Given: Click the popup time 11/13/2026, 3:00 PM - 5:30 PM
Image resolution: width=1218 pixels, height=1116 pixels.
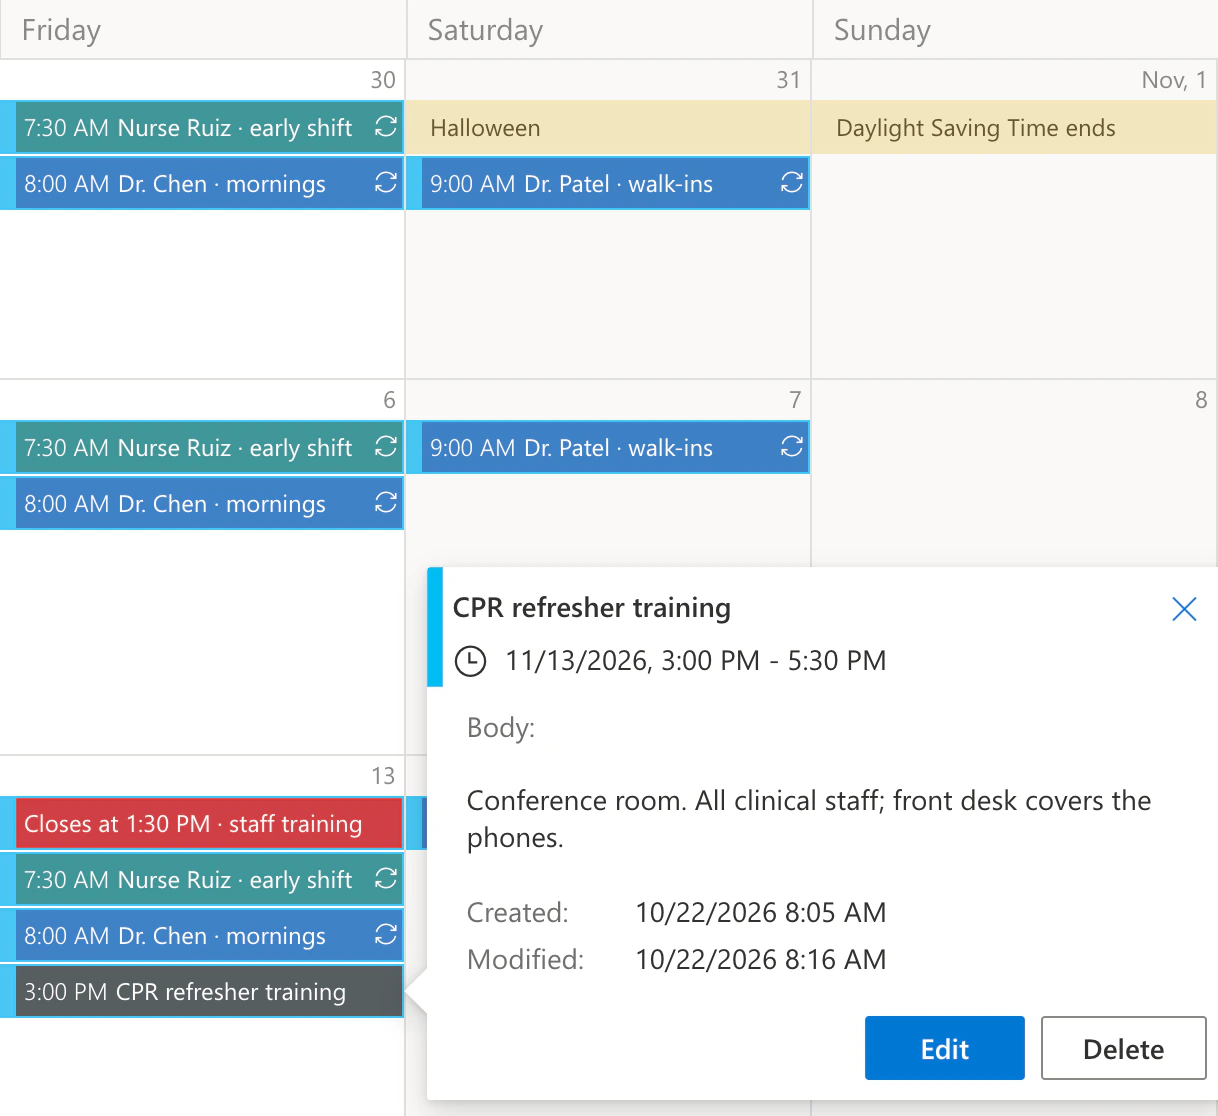Looking at the screenshot, I should pos(696,661).
